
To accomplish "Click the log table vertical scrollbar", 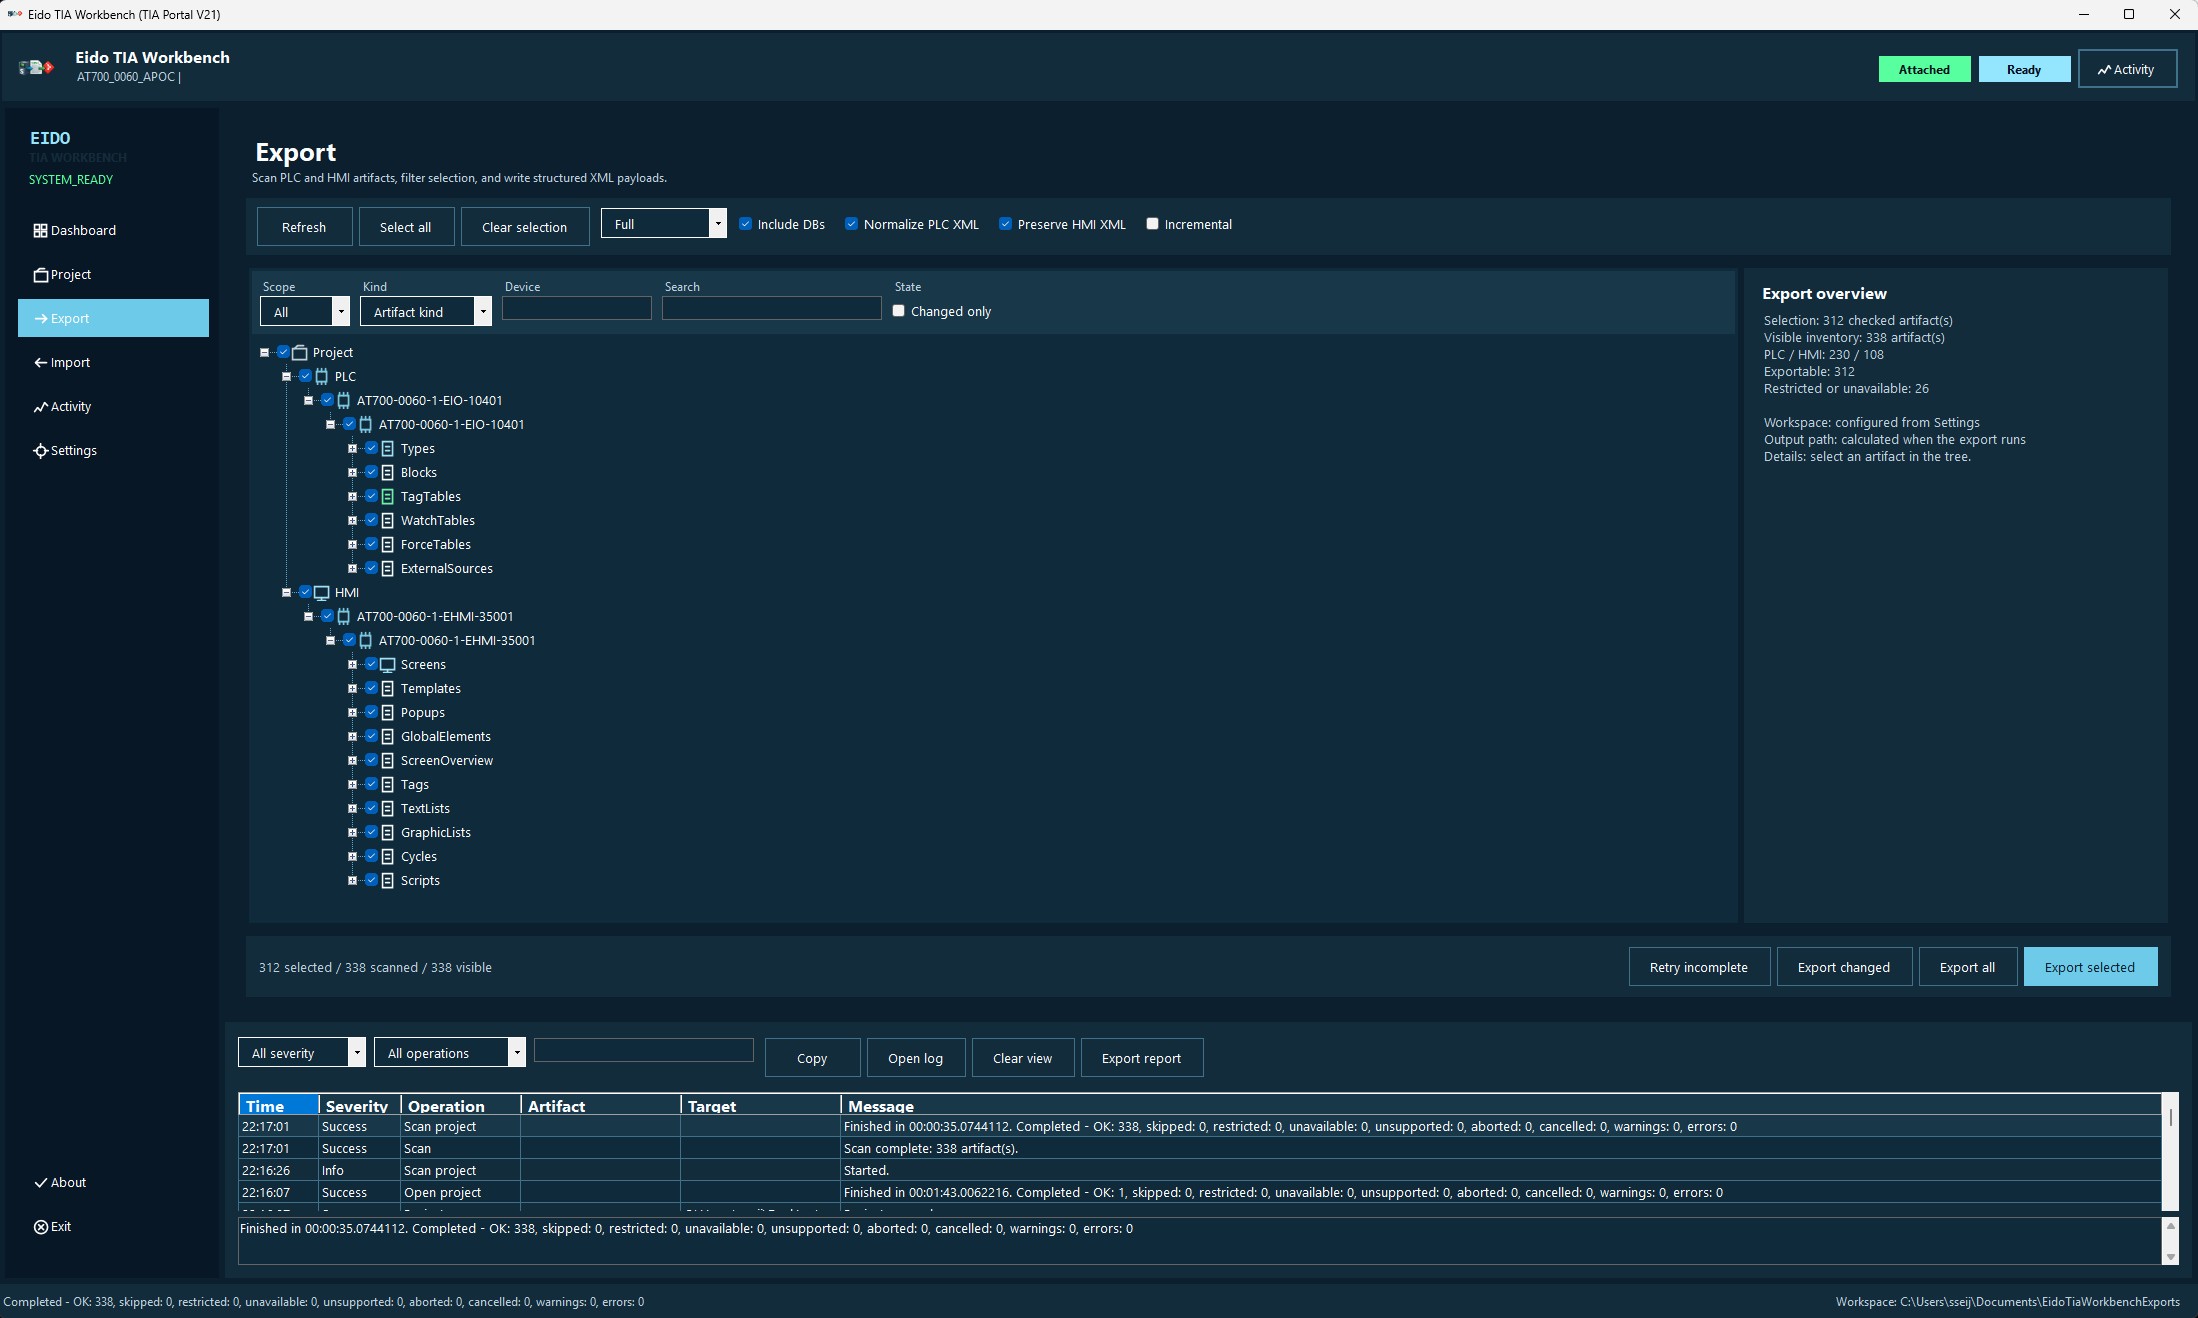I will [x=2170, y=1152].
